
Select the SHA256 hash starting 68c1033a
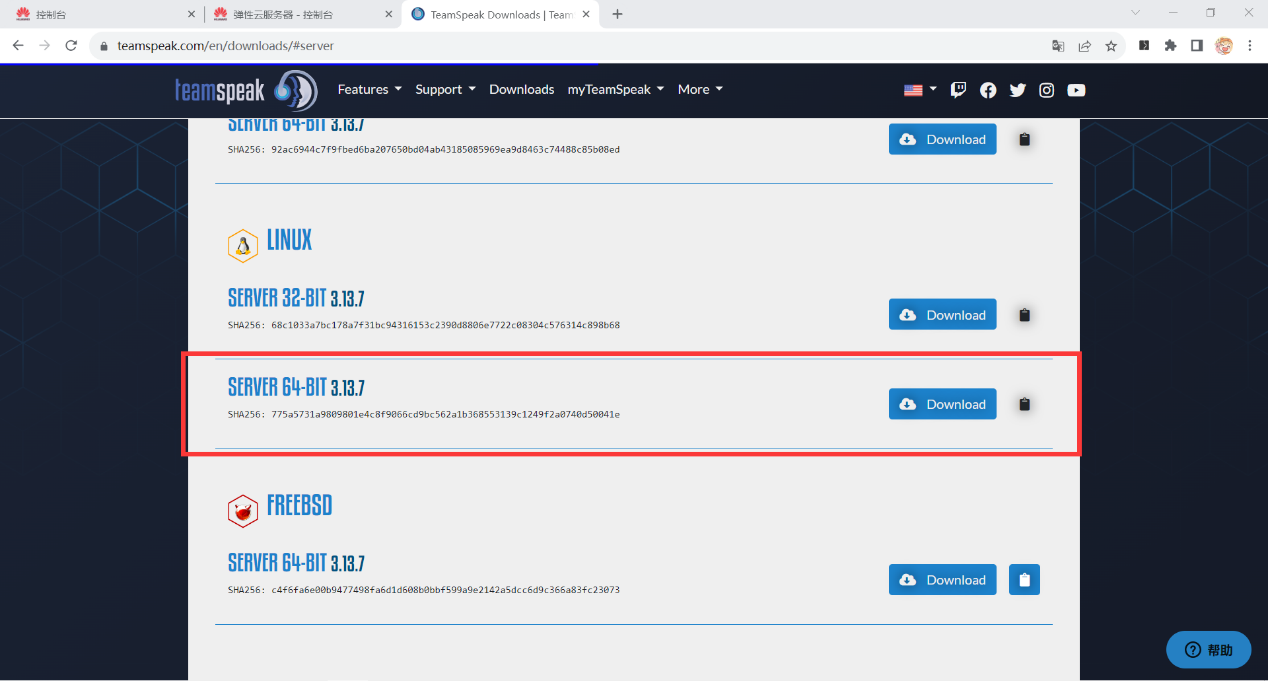tap(446, 325)
